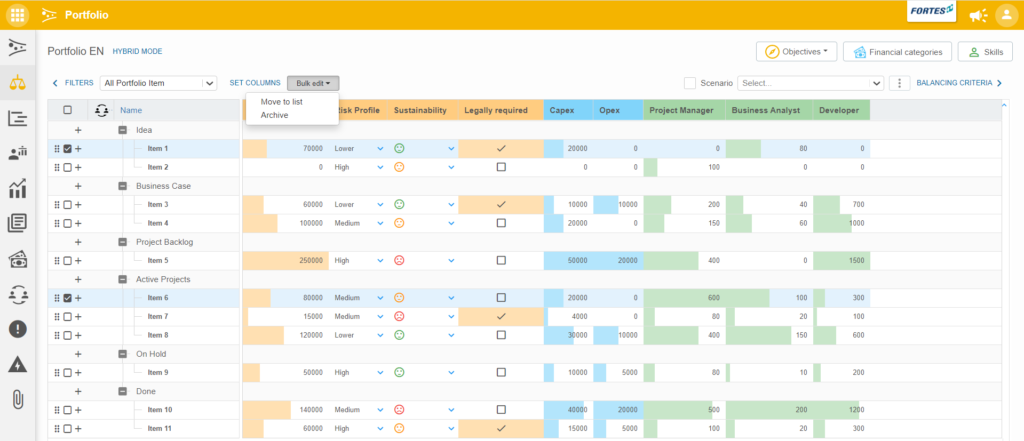Click Item 6's orange neutral face
The height and width of the screenshot is (441, 1024).
(x=399, y=297)
